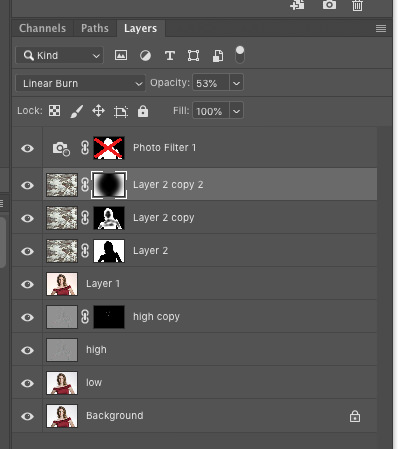
Task: Lock transparent pixels icon
Action: [54, 111]
